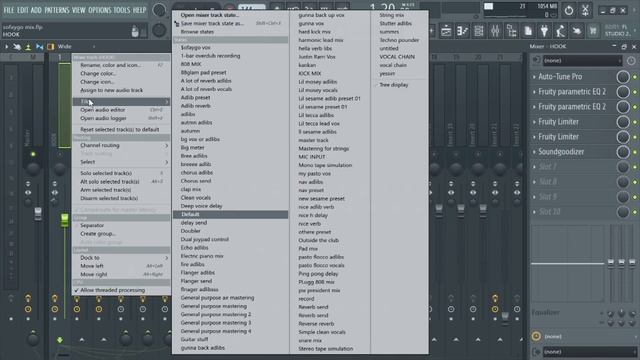Open the Mixer toolbar icon with faders
Image resolution: width=640 pixels, height=360 pixels.
(495, 31)
